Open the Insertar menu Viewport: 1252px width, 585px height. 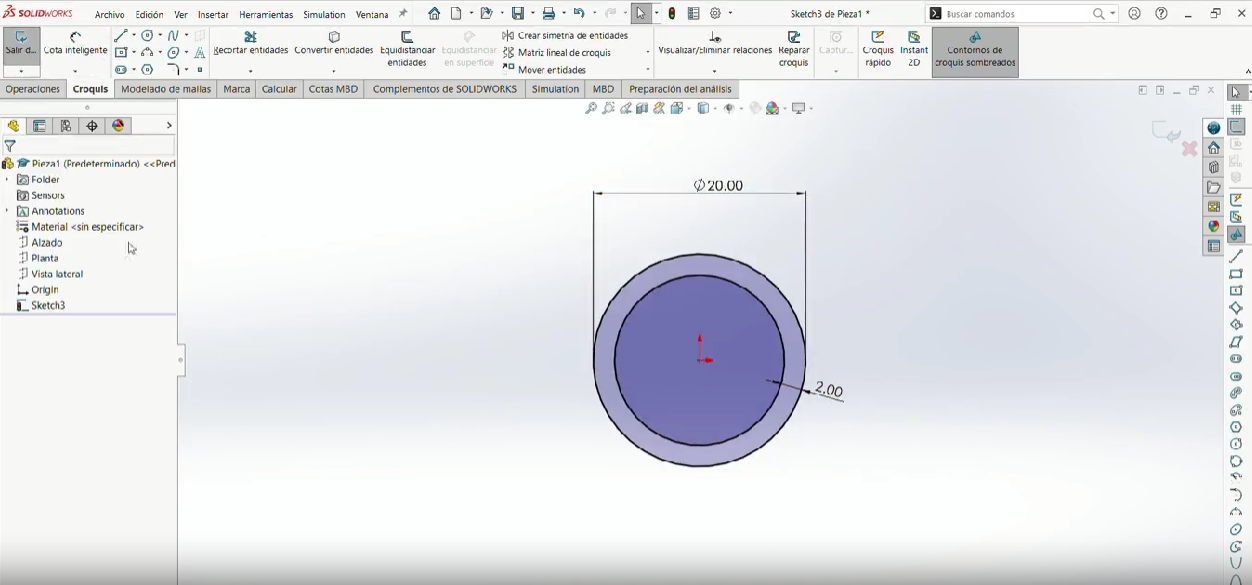[x=213, y=15]
